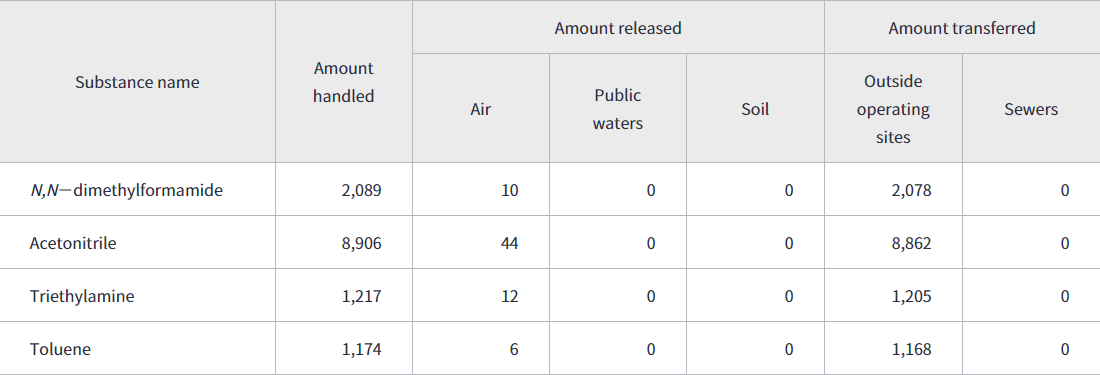This screenshot has width=1100, height=375.
Task: Select the 2,089 amount handled cell
Action: [x=363, y=190]
